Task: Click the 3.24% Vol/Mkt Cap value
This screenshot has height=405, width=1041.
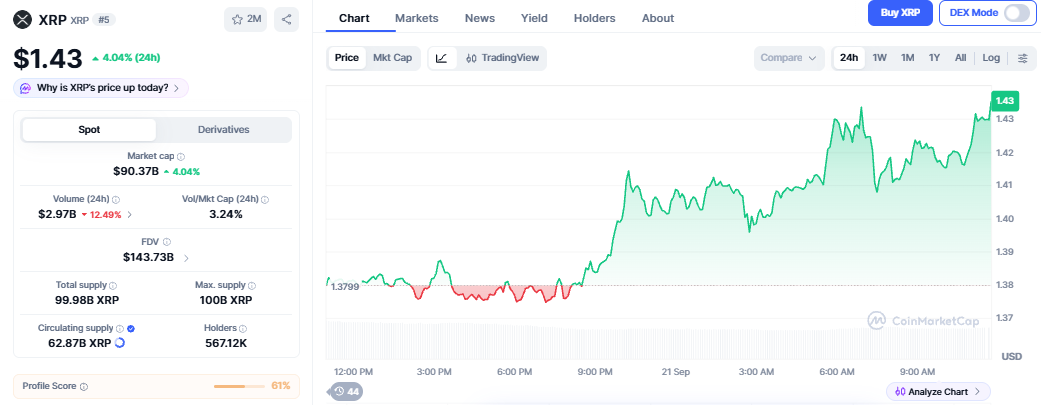Action: (226, 214)
